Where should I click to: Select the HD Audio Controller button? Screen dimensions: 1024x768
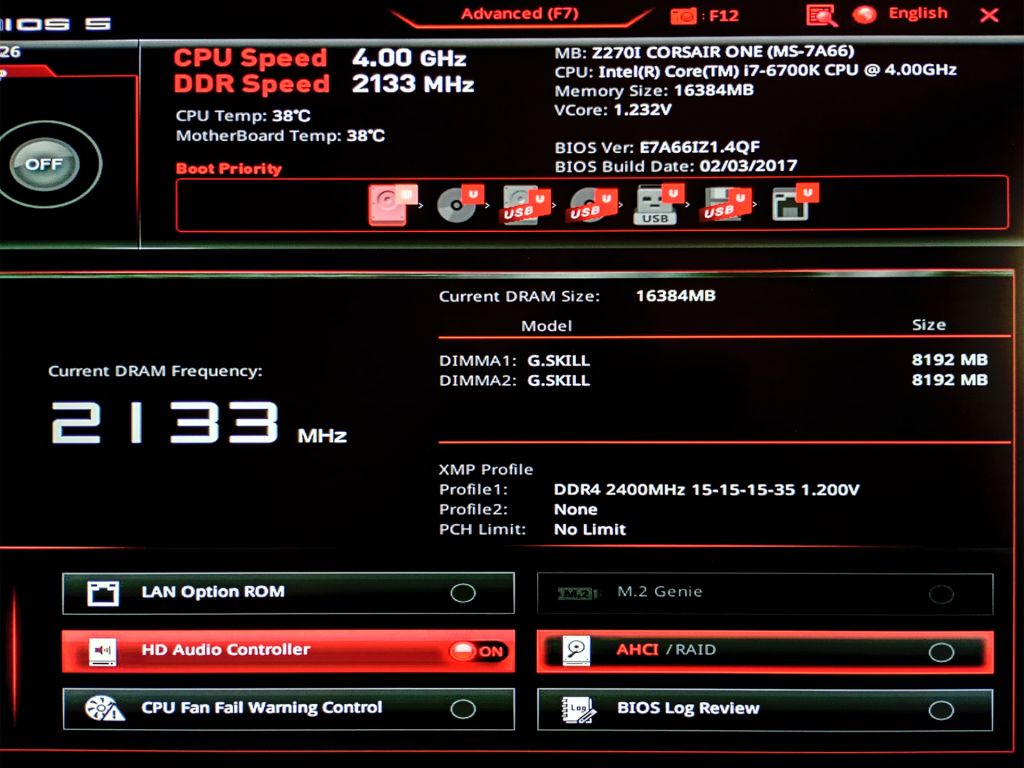point(288,651)
